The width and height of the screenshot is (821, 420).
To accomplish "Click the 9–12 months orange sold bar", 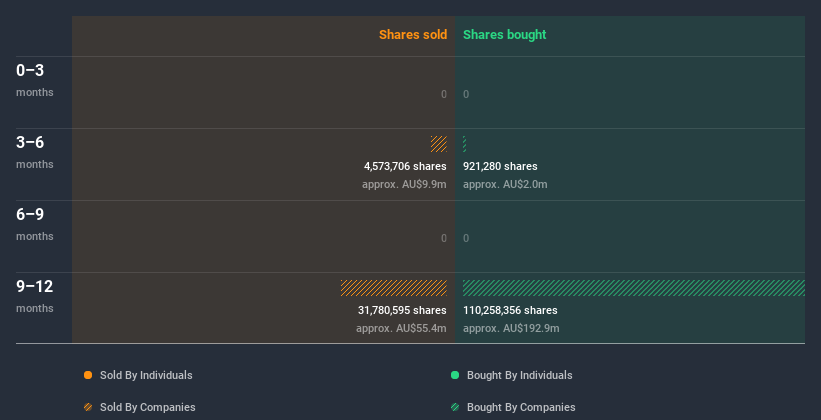I will point(394,288).
